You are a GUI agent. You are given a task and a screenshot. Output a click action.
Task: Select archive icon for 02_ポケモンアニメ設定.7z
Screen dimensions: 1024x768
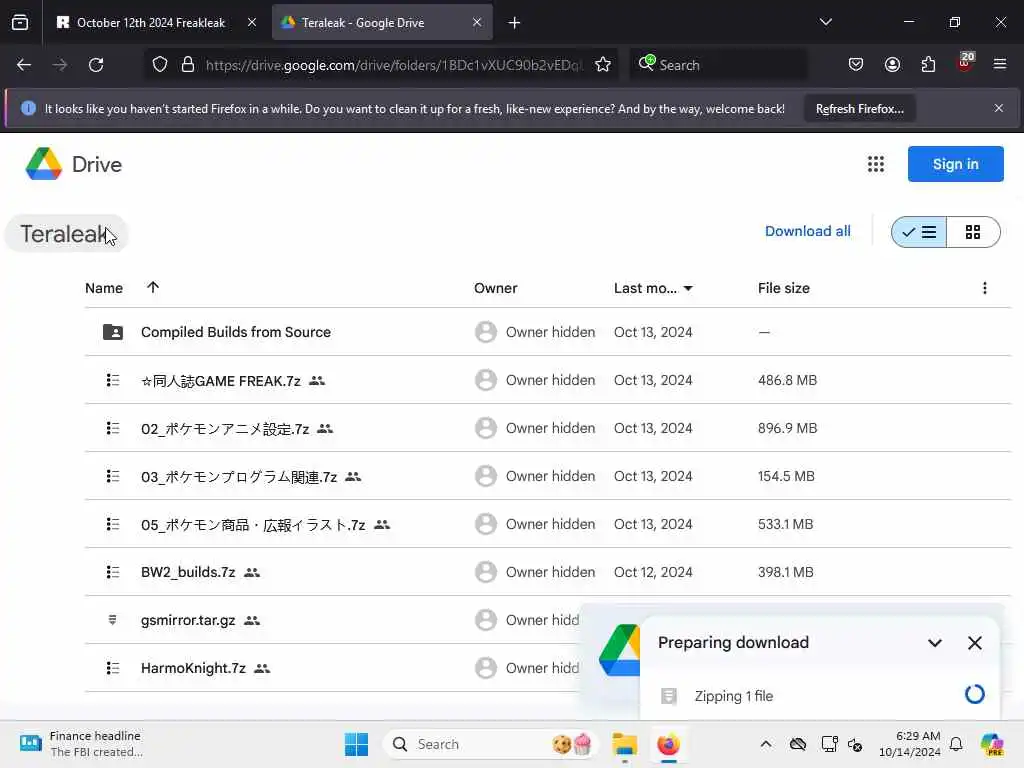[x=112, y=428]
